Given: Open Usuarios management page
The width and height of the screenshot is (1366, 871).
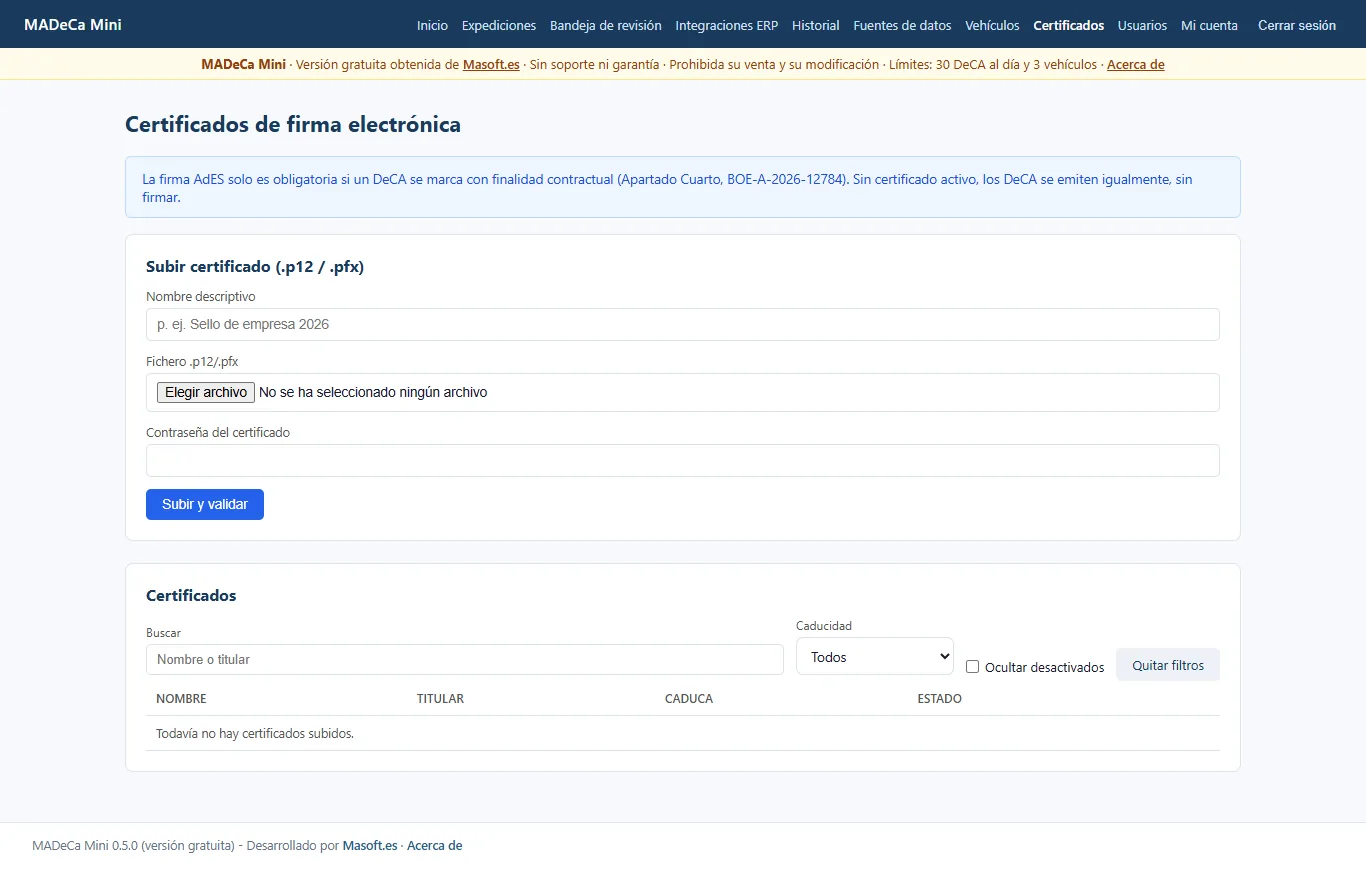Looking at the screenshot, I should pos(1142,25).
